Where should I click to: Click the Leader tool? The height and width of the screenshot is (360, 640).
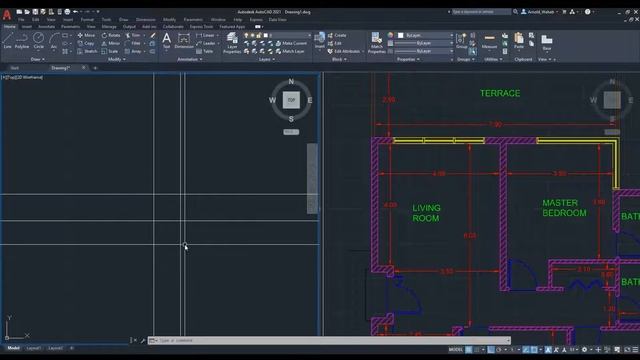(205, 43)
